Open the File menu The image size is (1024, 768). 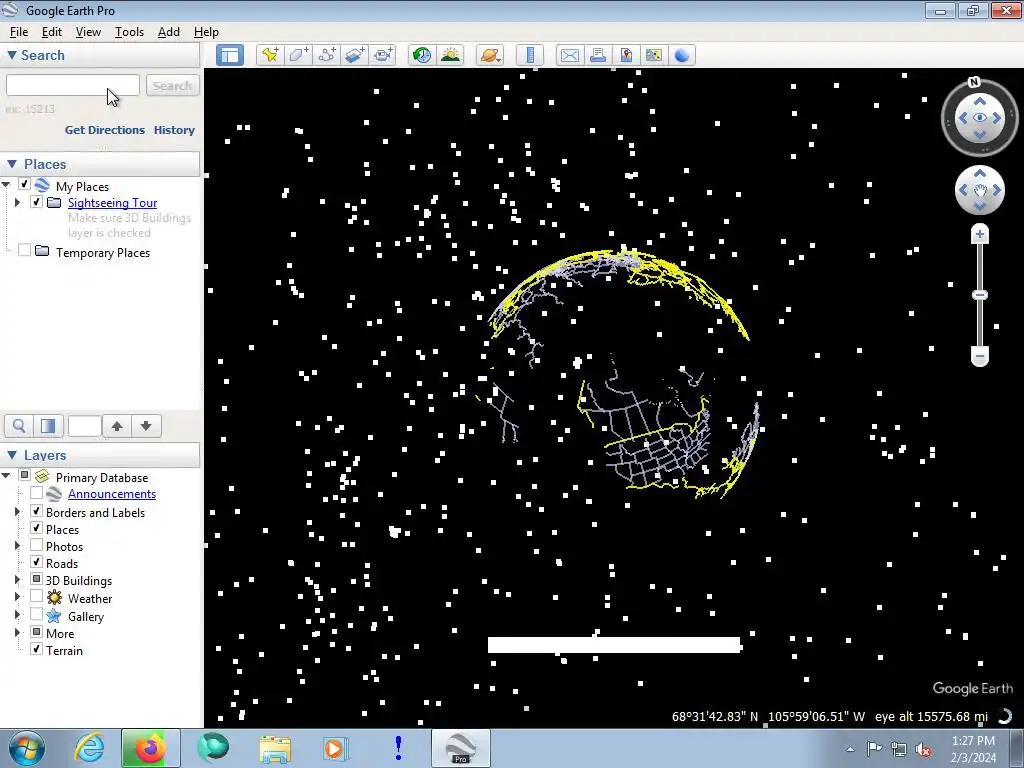(x=18, y=32)
